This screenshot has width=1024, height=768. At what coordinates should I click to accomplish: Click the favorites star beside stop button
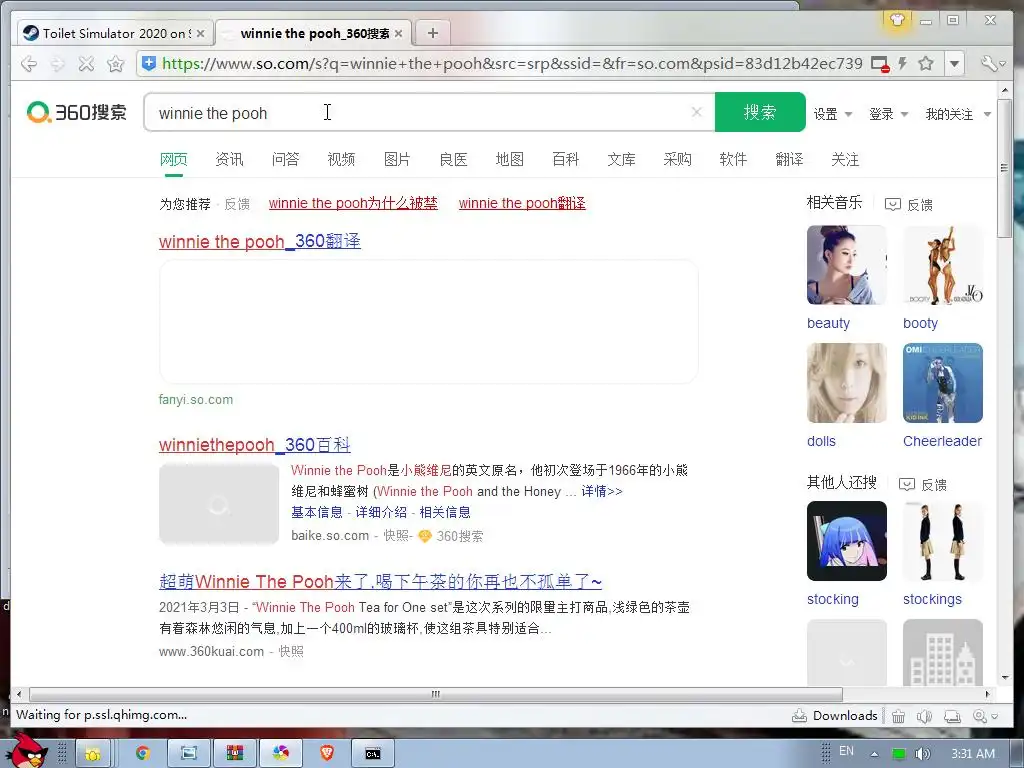coord(116,64)
